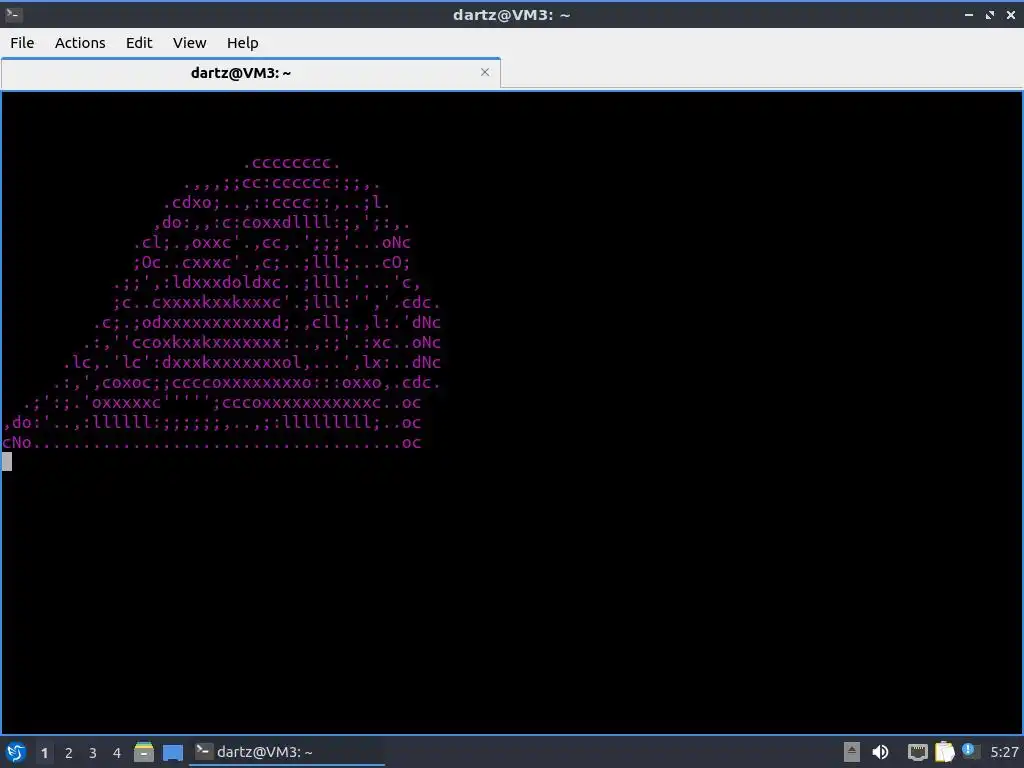Click the terminal icon in title bar
1024x768 pixels.
tap(14, 14)
